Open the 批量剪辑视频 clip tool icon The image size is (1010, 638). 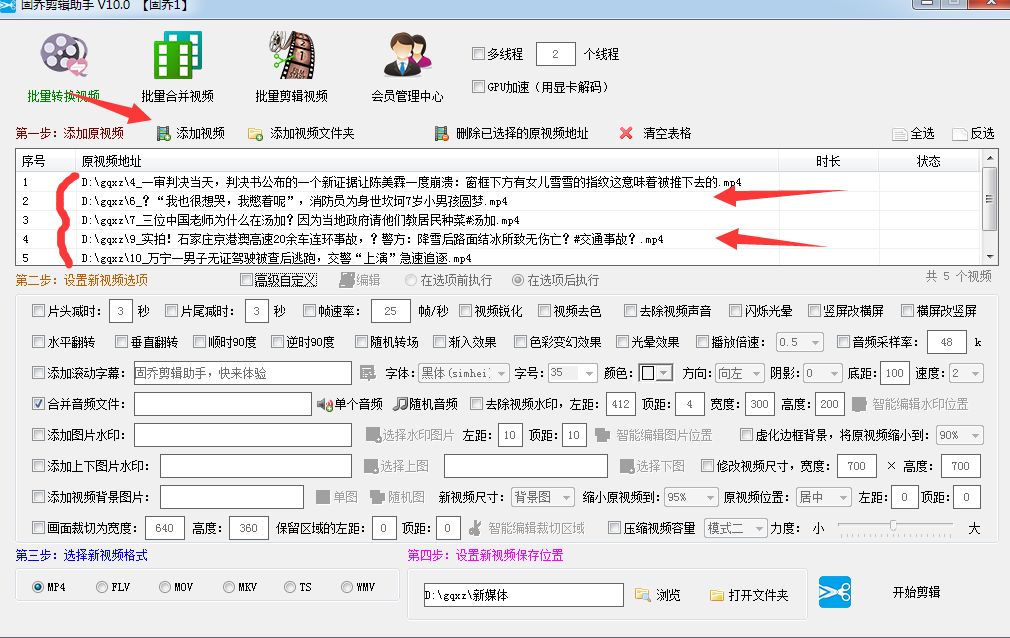291,57
